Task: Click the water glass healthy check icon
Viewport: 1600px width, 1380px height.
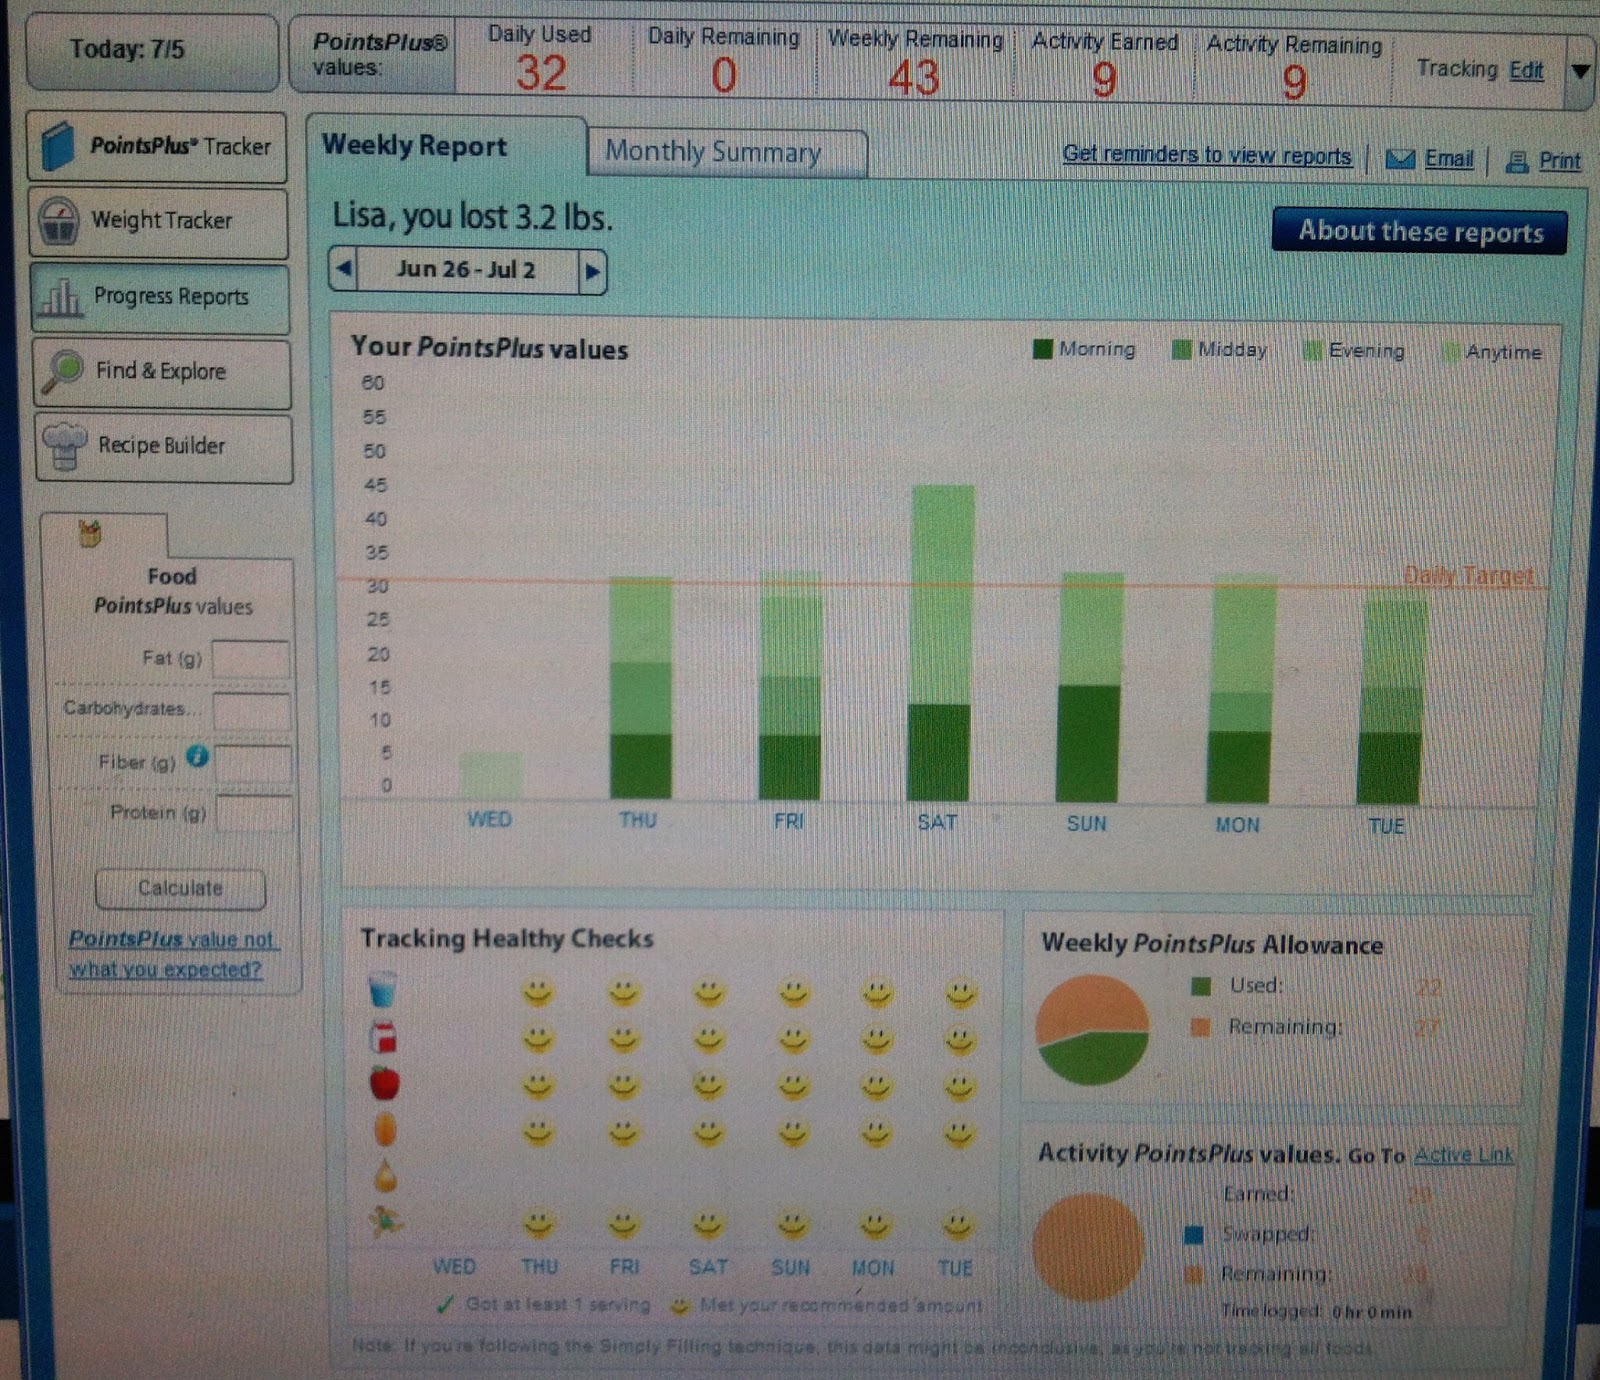Action: tap(382, 990)
